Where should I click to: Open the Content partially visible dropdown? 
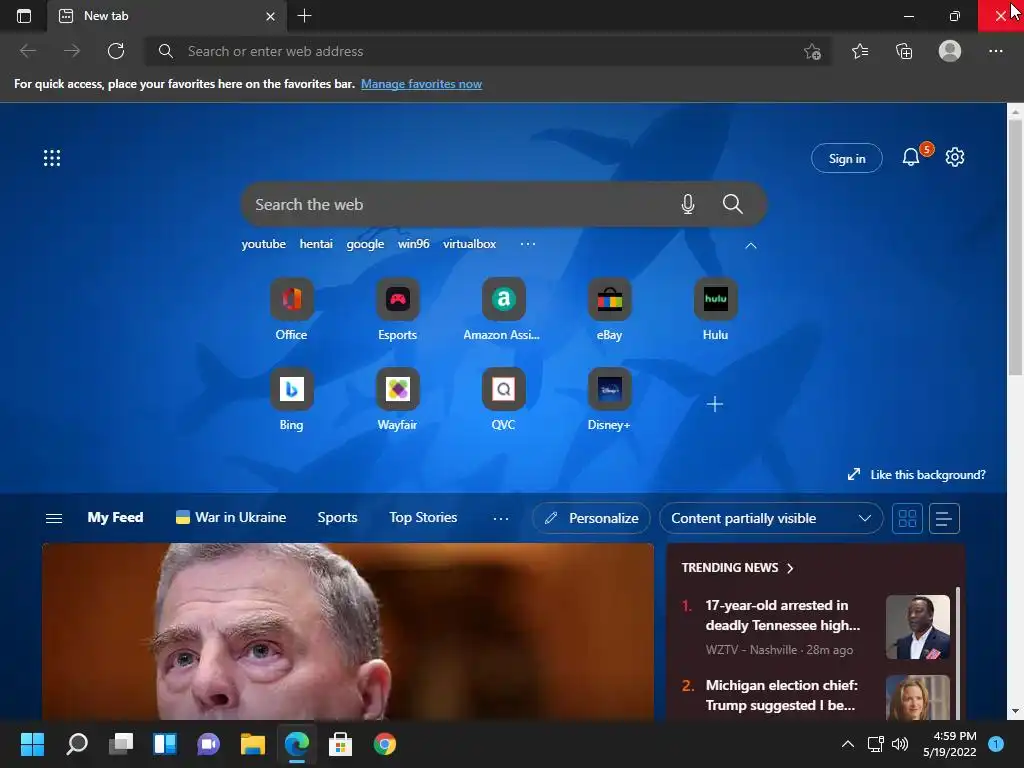pyautogui.click(x=771, y=519)
